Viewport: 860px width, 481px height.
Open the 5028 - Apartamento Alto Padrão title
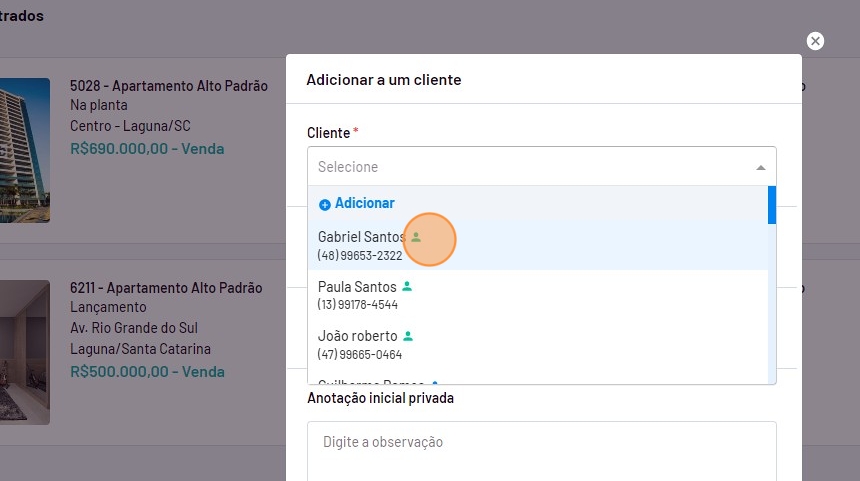(x=168, y=86)
